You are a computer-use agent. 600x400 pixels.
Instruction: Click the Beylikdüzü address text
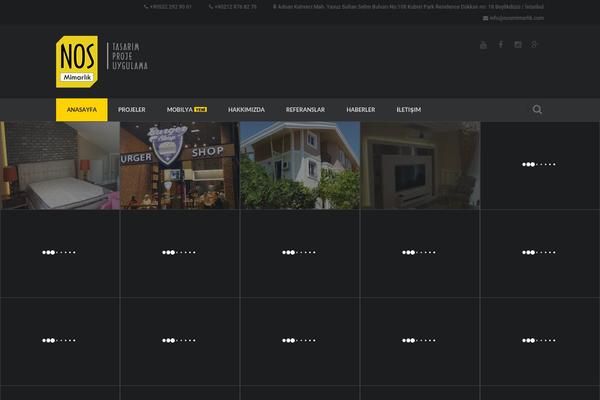tap(408, 7)
